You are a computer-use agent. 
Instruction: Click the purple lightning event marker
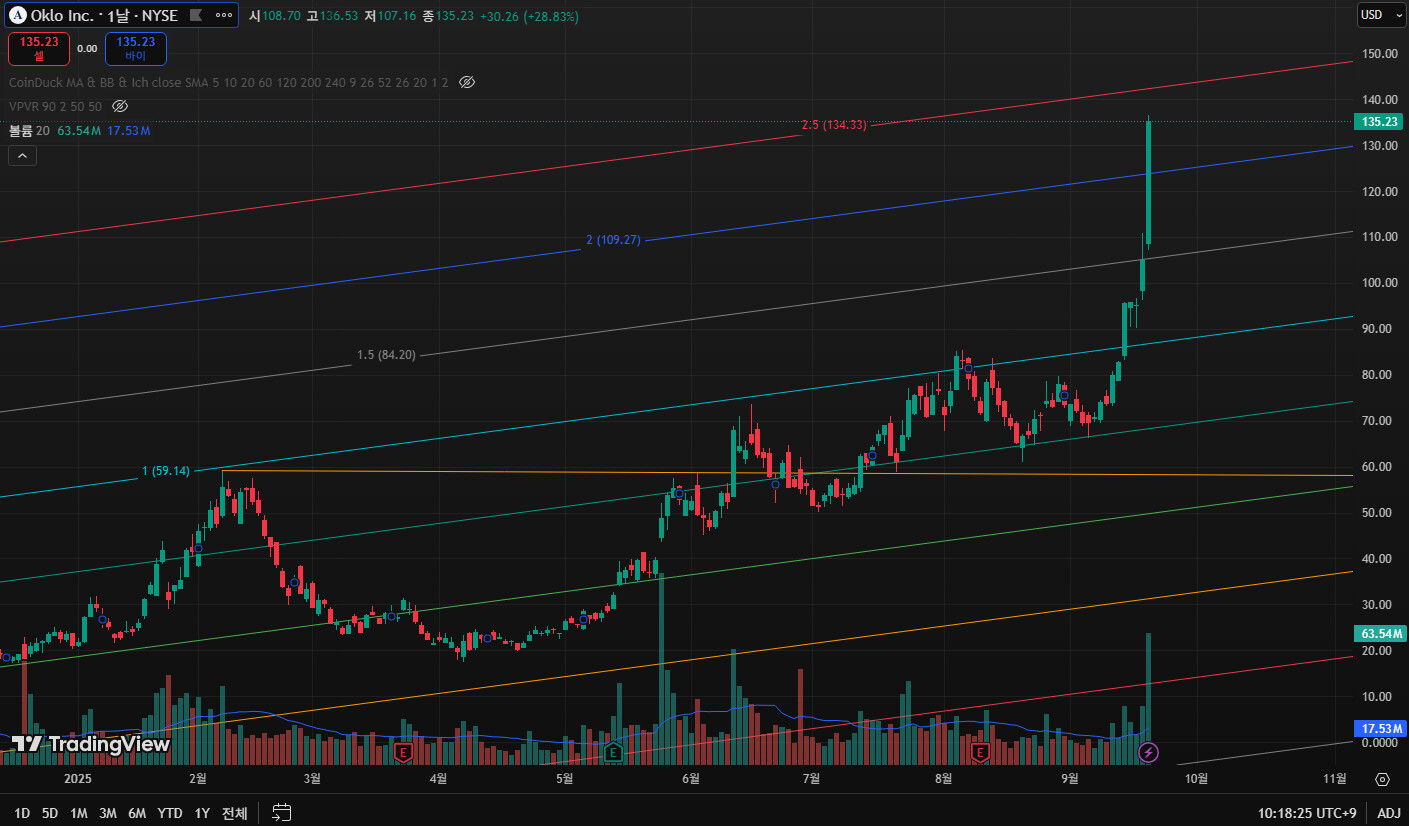(1149, 751)
